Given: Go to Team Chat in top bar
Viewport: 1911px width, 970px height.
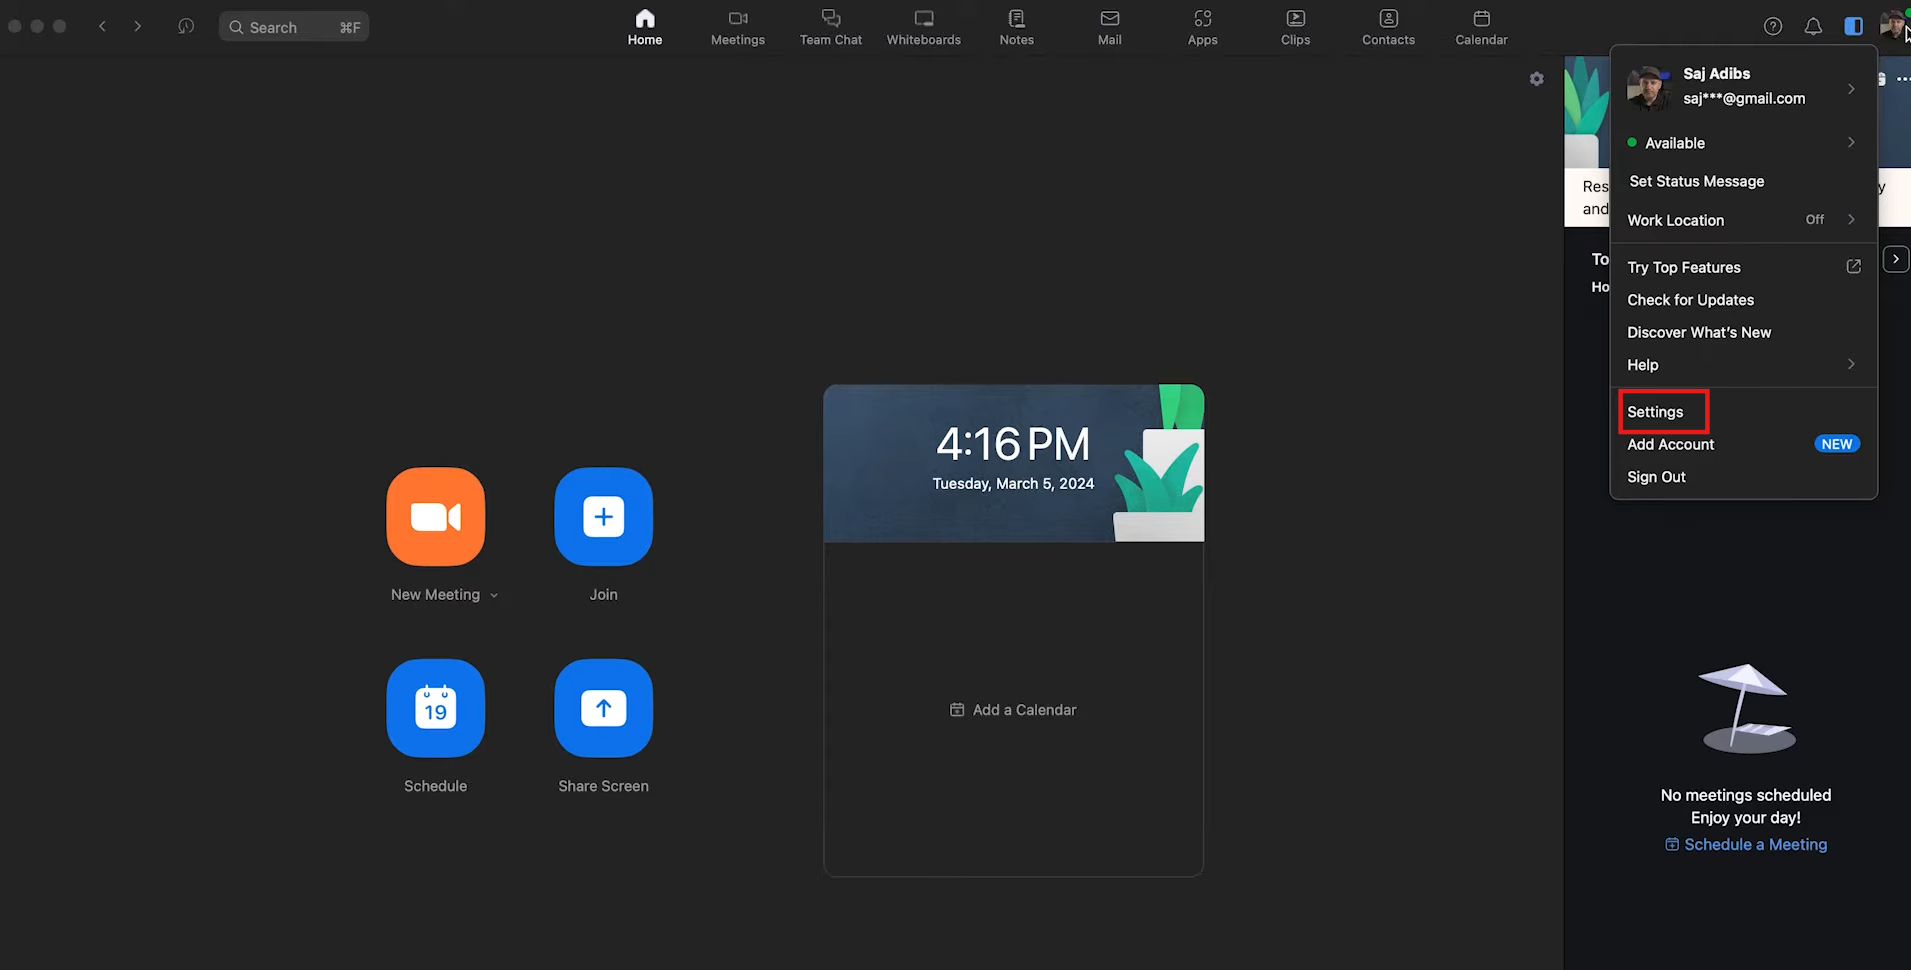Looking at the screenshot, I should (831, 27).
